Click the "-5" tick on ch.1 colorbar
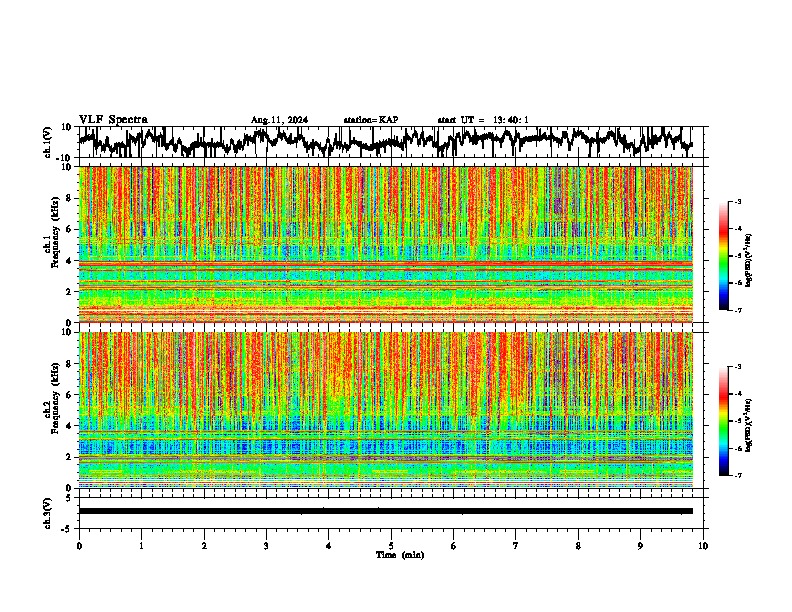Image resolution: width=792 pixels, height=612 pixels. click(x=737, y=256)
